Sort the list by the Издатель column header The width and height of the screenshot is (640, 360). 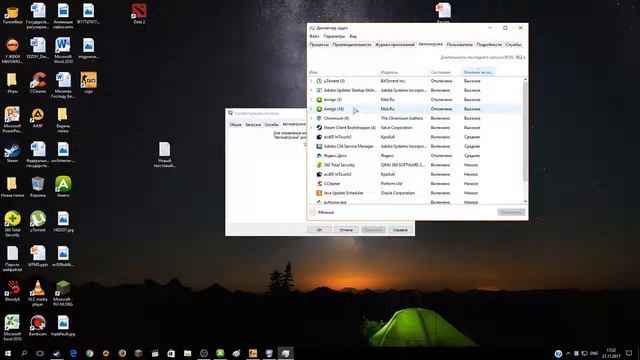click(x=403, y=72)
